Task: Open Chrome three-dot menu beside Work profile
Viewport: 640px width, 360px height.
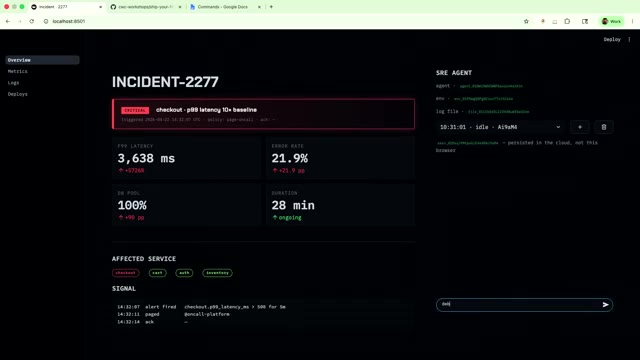Action: coord(632,21)
